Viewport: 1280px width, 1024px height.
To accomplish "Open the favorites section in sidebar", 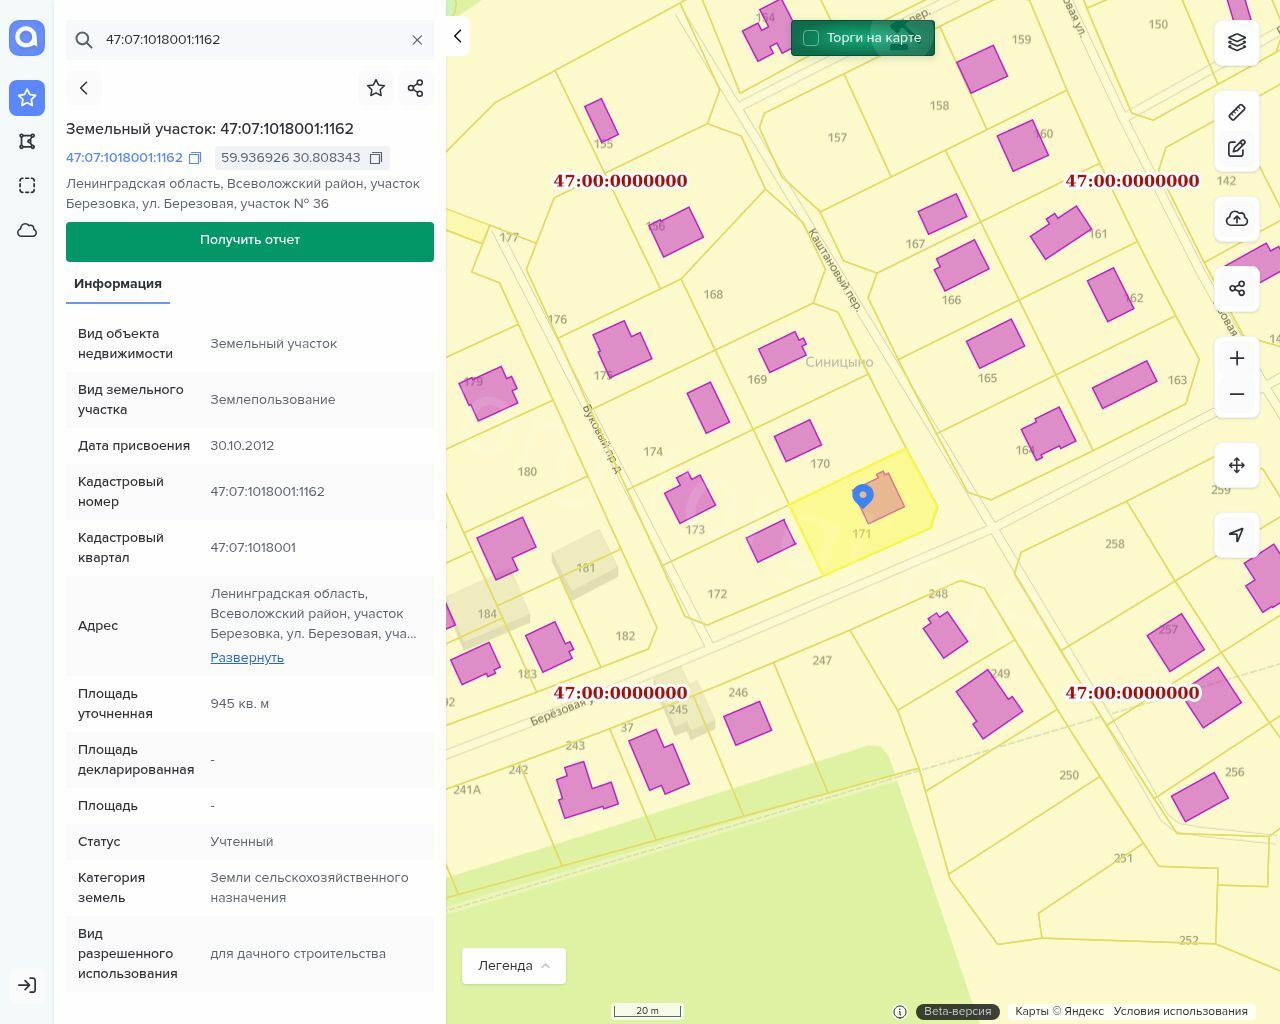I will [27, 98].
